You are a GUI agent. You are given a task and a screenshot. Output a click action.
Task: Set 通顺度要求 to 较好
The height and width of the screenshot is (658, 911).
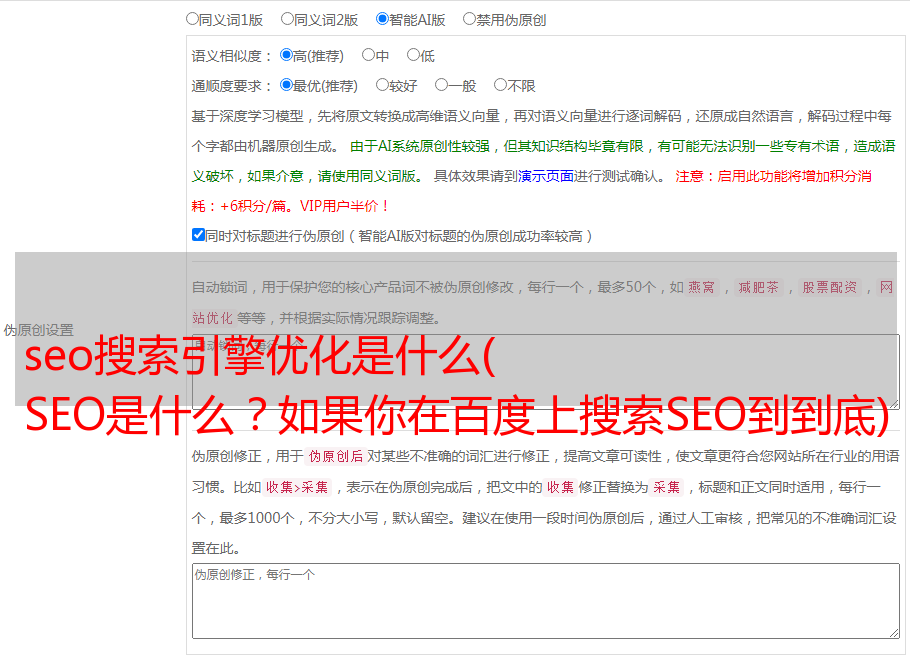tap(382, 85)
